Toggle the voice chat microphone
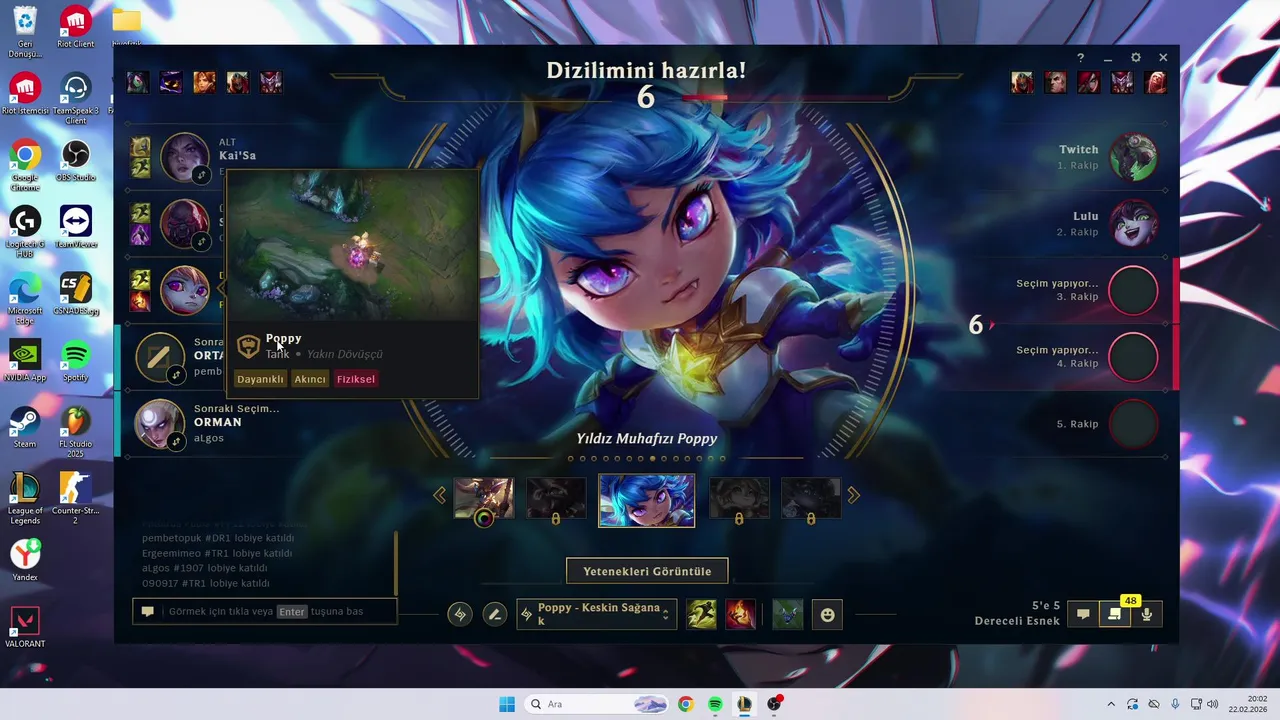Image resolution: width=1280 pixels, height=720 pixels. 1147,614
